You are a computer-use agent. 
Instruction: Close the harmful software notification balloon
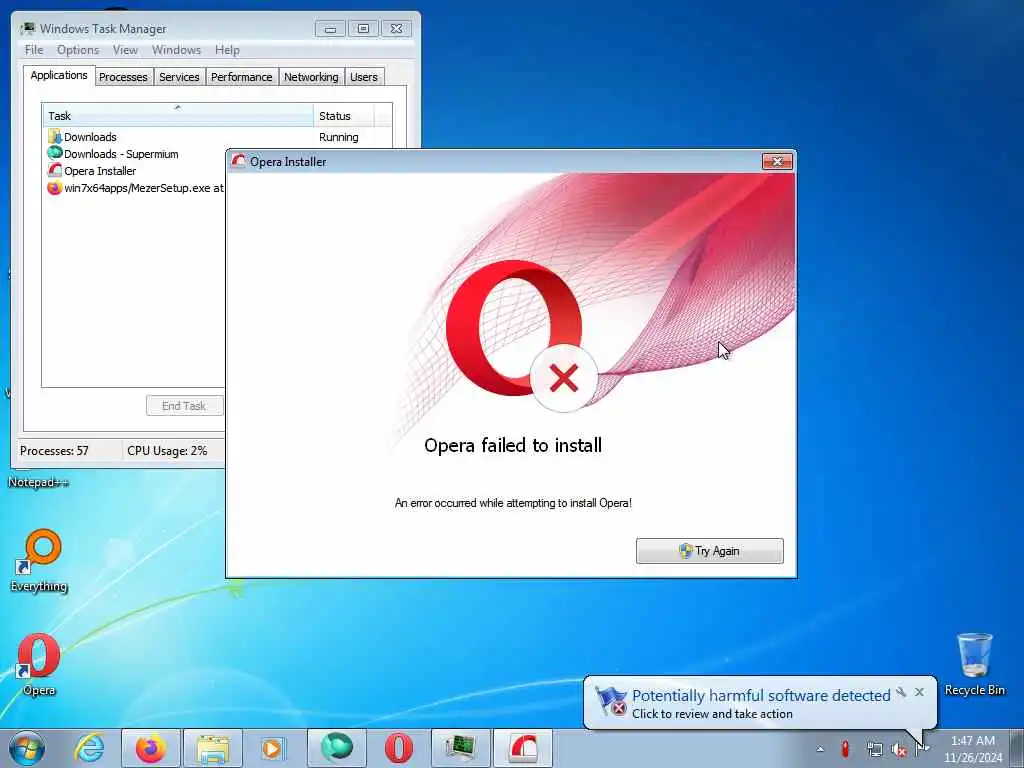(920, 692)
